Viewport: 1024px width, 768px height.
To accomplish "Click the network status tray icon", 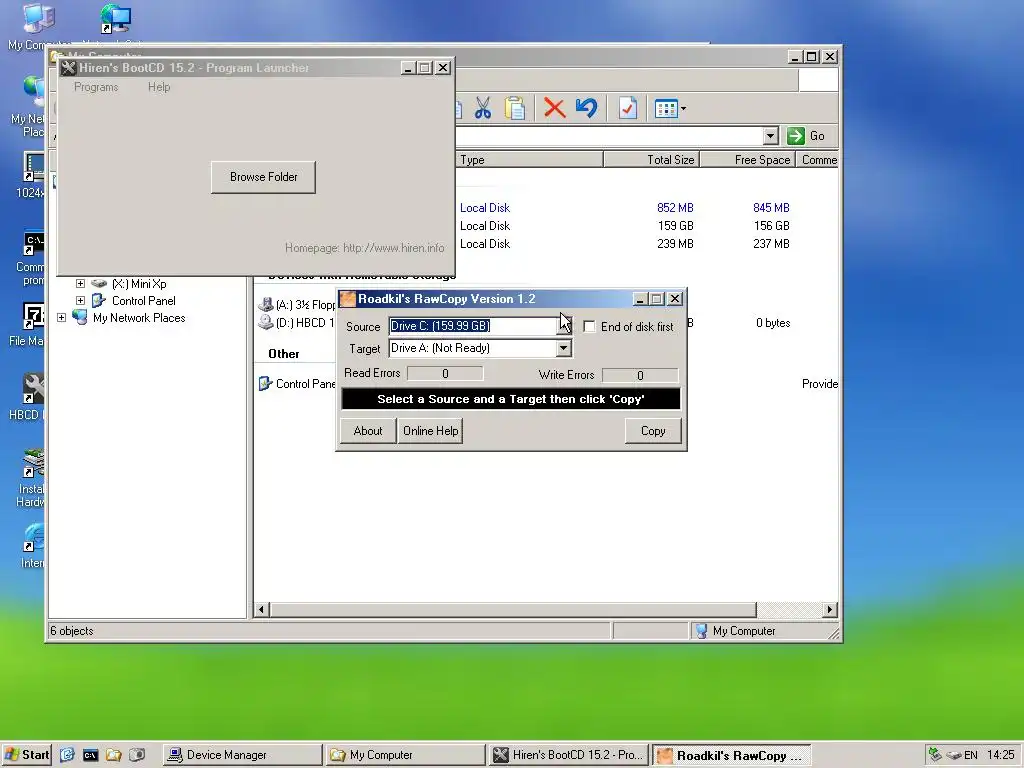I will click(935, 754).
